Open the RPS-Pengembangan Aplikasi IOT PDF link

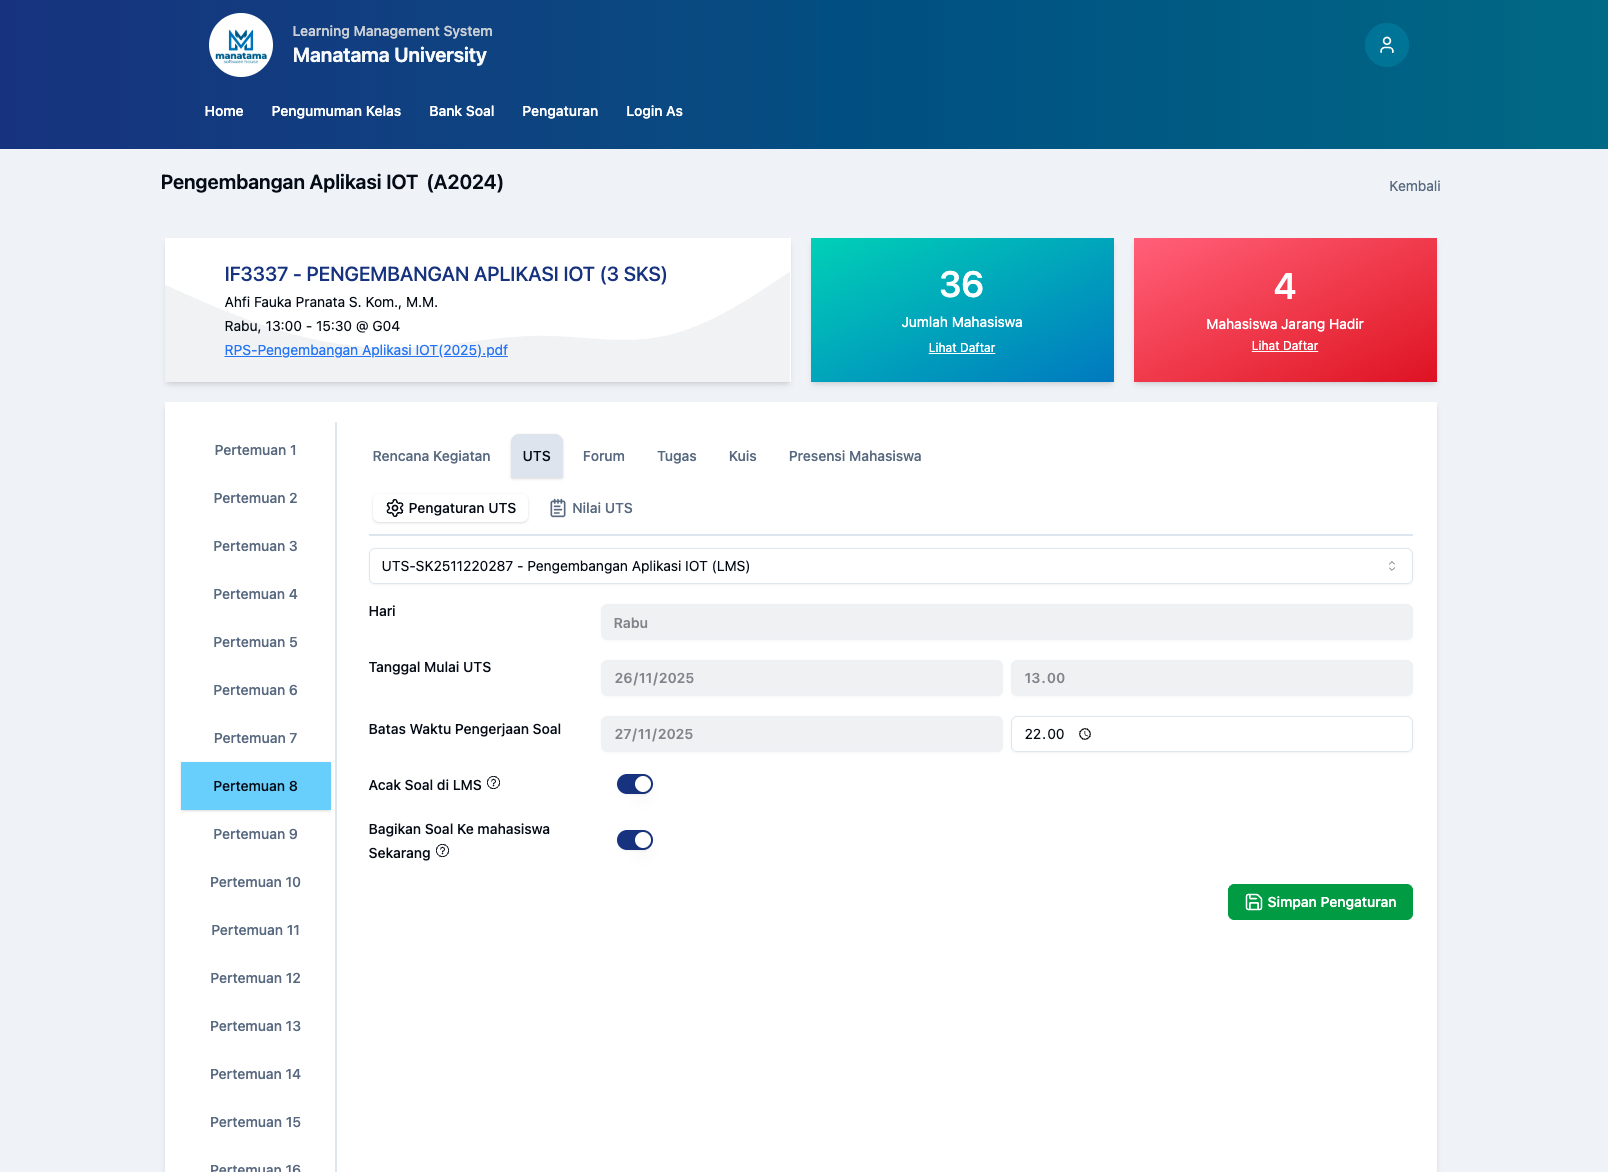coord(366,350)
